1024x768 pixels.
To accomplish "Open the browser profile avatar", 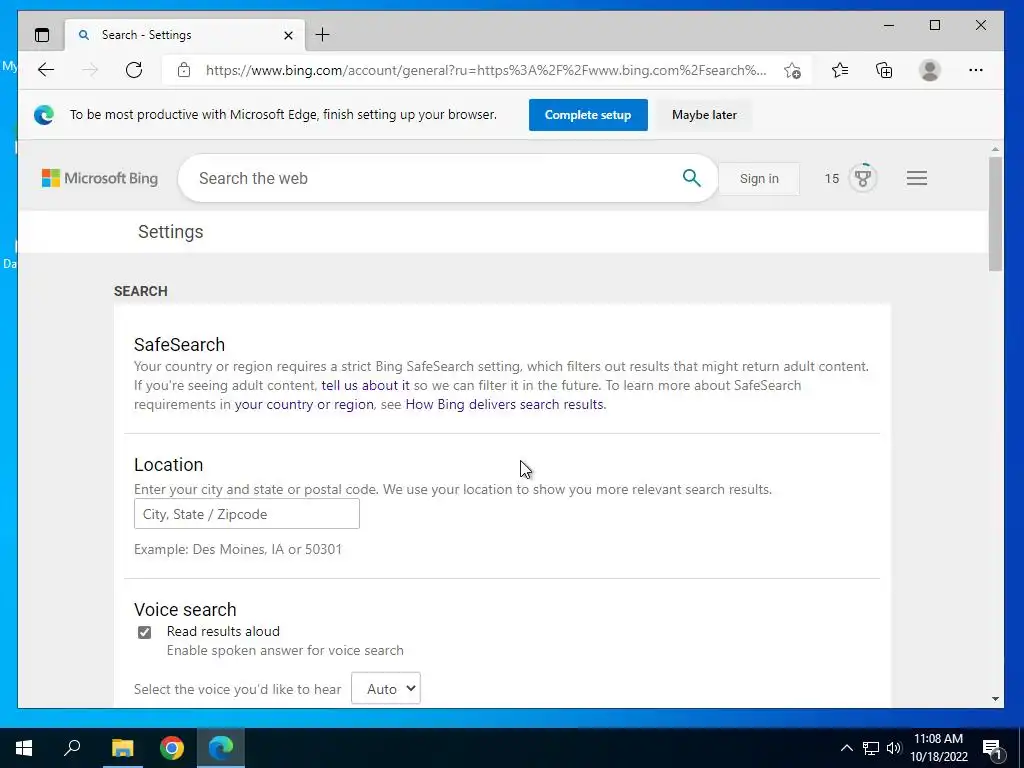I will click(929, 70).
